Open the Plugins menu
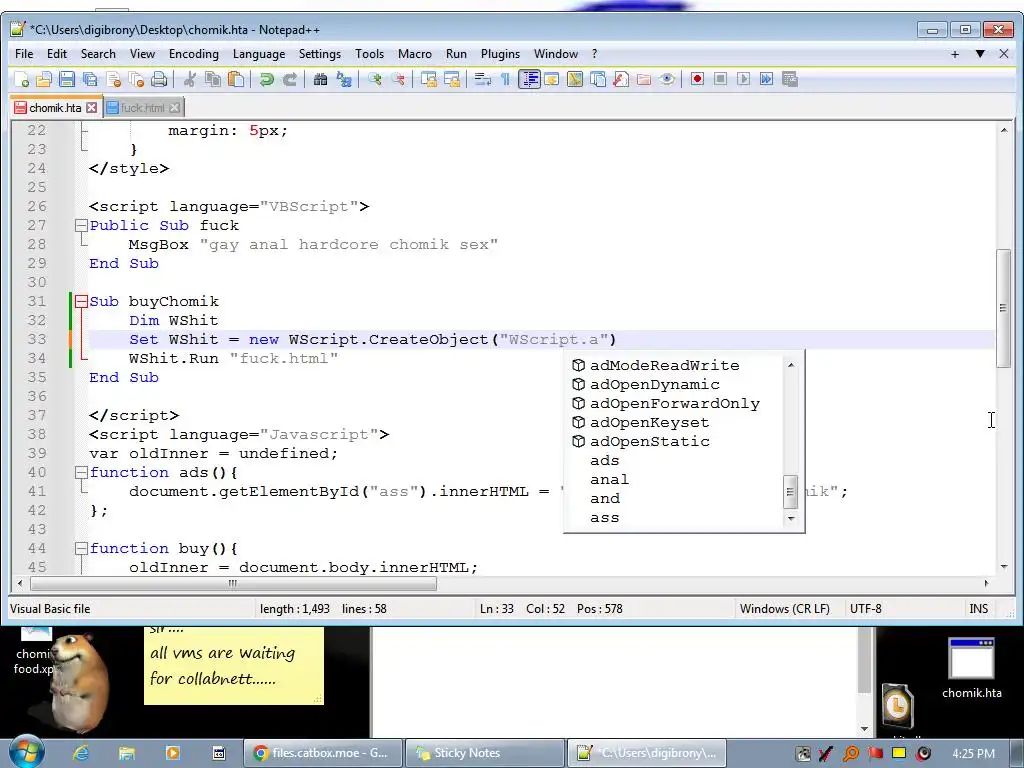The height and width of the screenshot is (768, 1024). tap(500, 54)
